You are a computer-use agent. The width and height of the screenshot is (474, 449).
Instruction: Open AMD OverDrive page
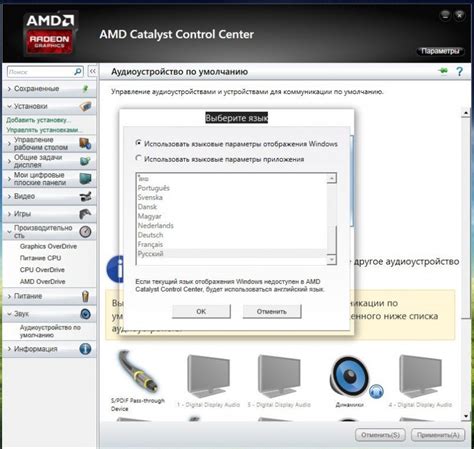click(42, 282)
